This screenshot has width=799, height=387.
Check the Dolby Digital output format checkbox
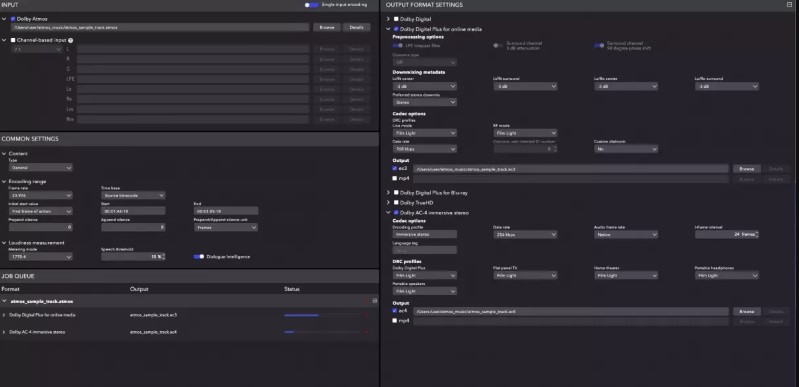(x=396, y=19)
